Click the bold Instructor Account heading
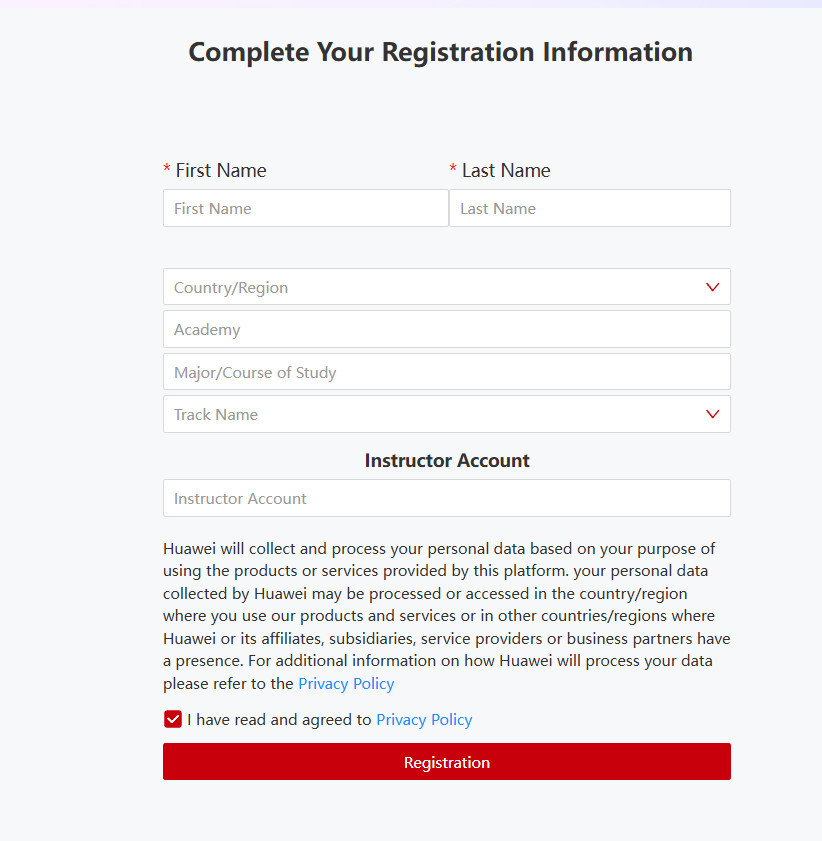 tap(447, 460)
